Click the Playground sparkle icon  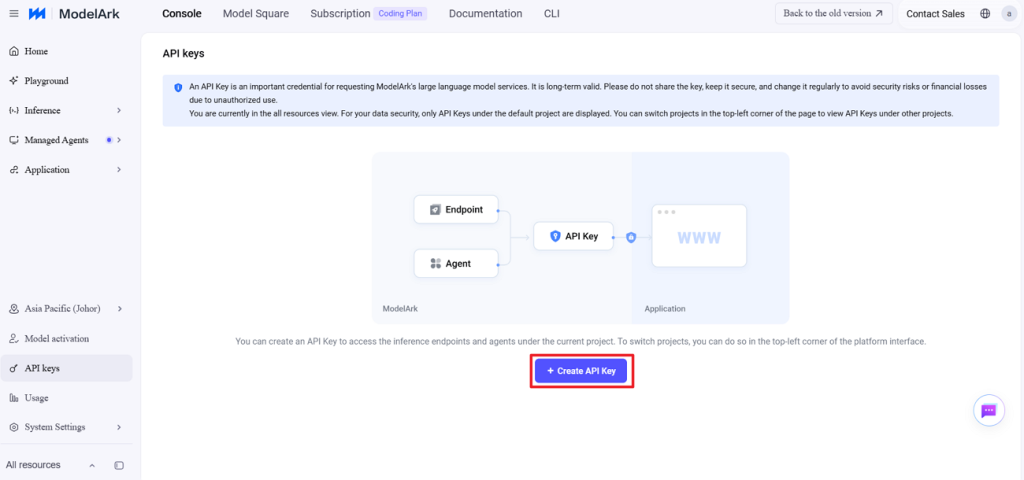14,81
